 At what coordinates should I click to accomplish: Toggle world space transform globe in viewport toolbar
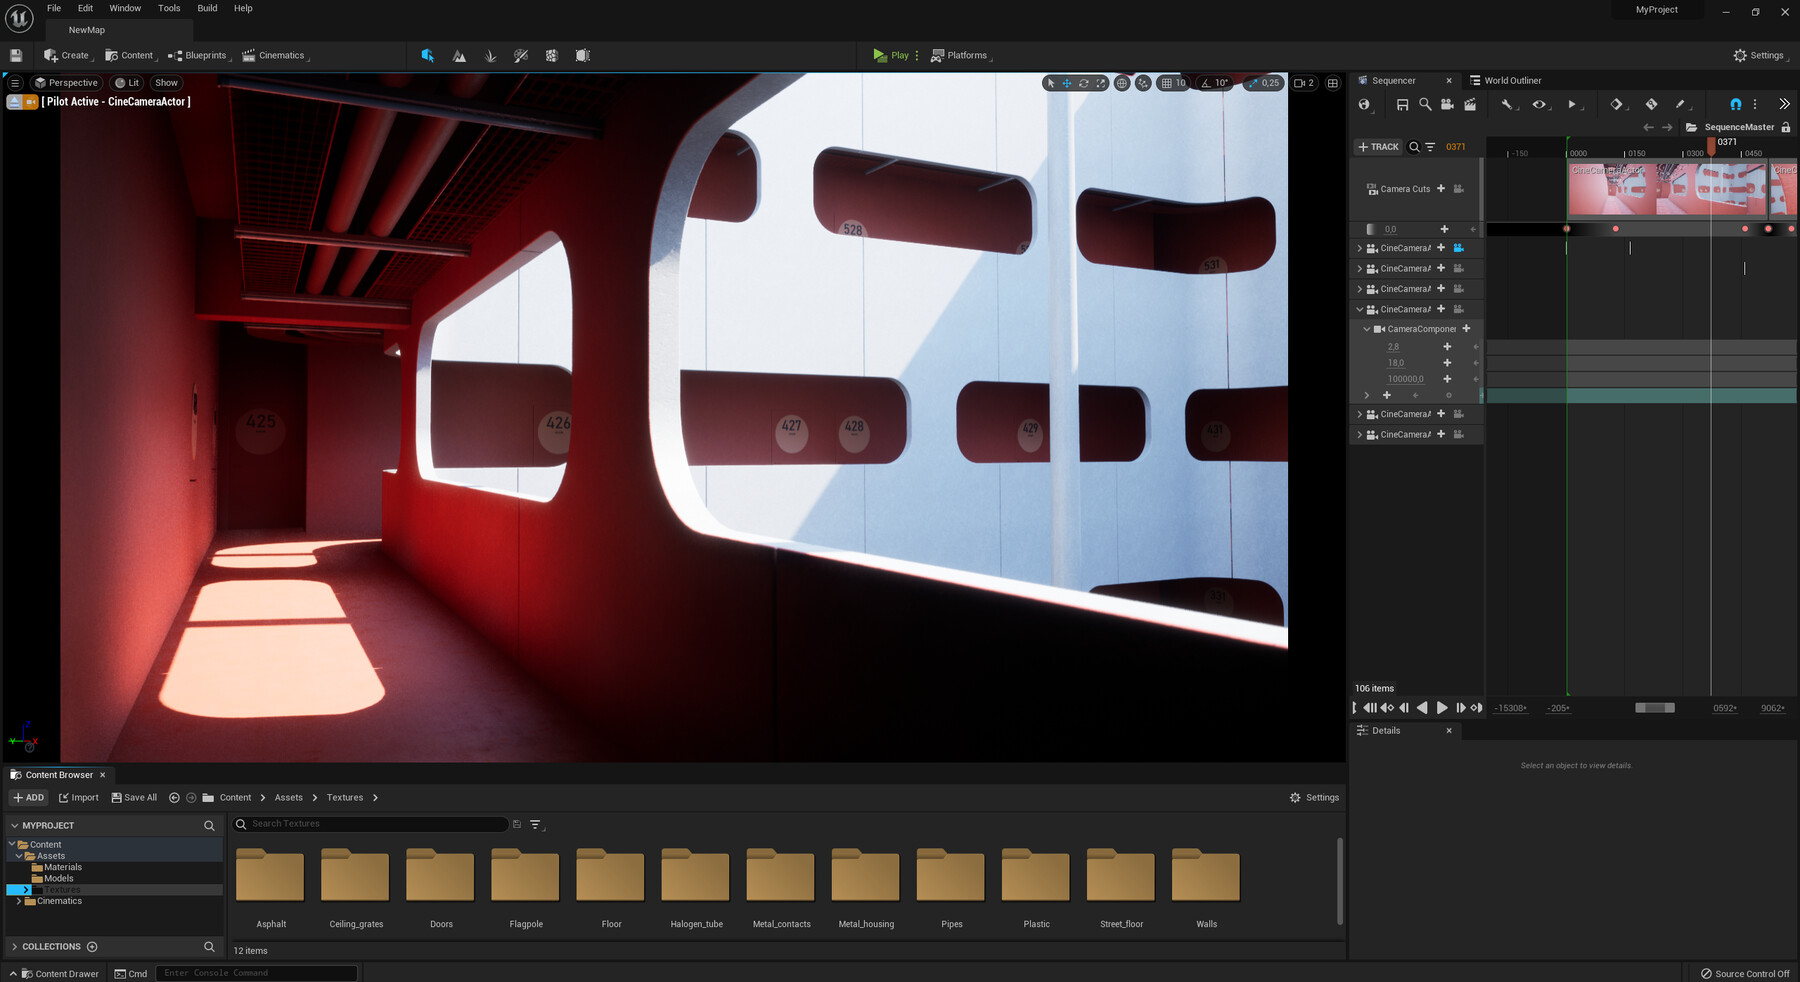1121,83
